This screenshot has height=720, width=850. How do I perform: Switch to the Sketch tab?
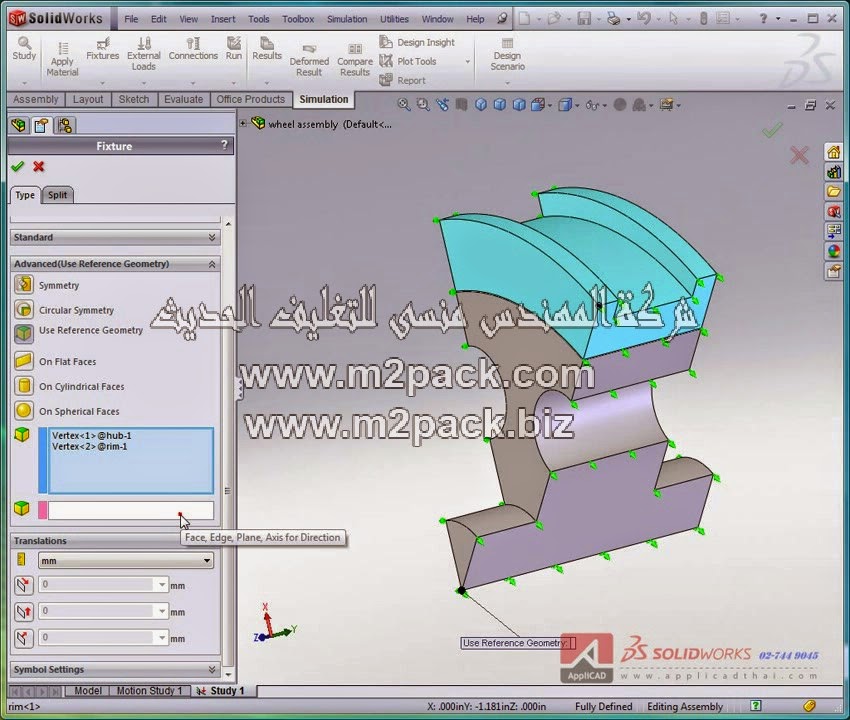pos(134,99)
